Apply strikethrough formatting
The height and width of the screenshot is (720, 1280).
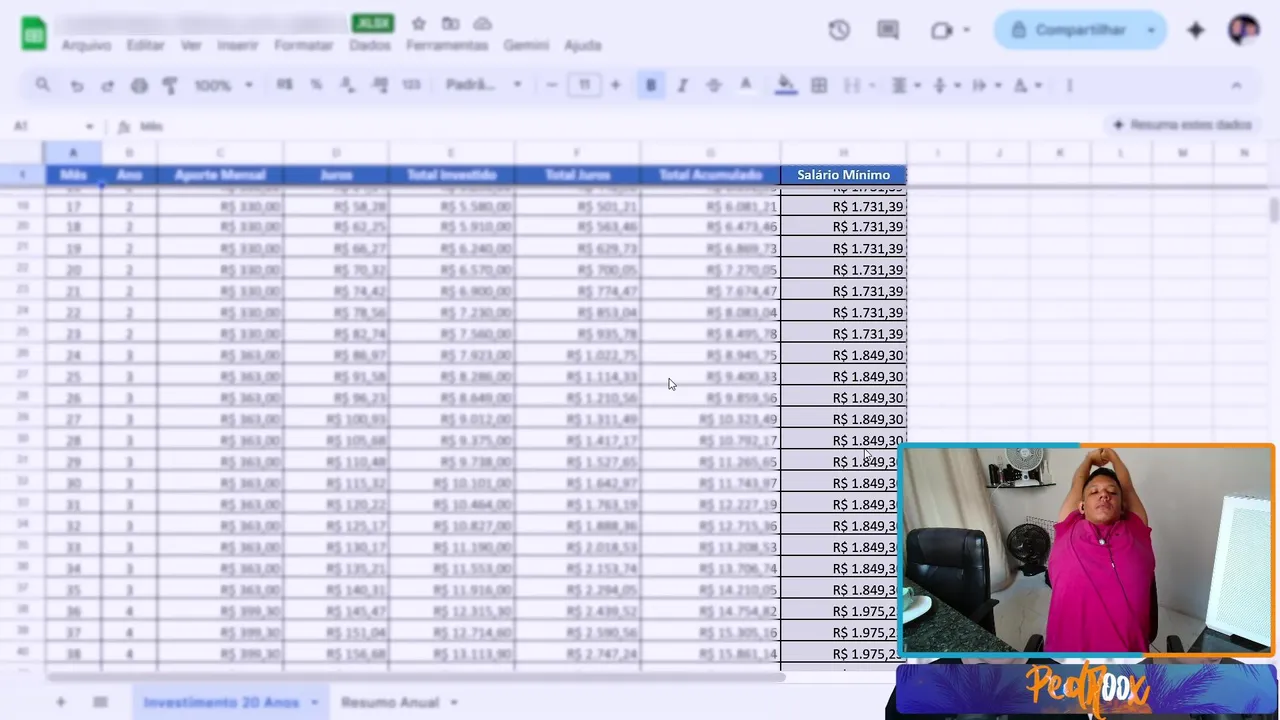714,86
